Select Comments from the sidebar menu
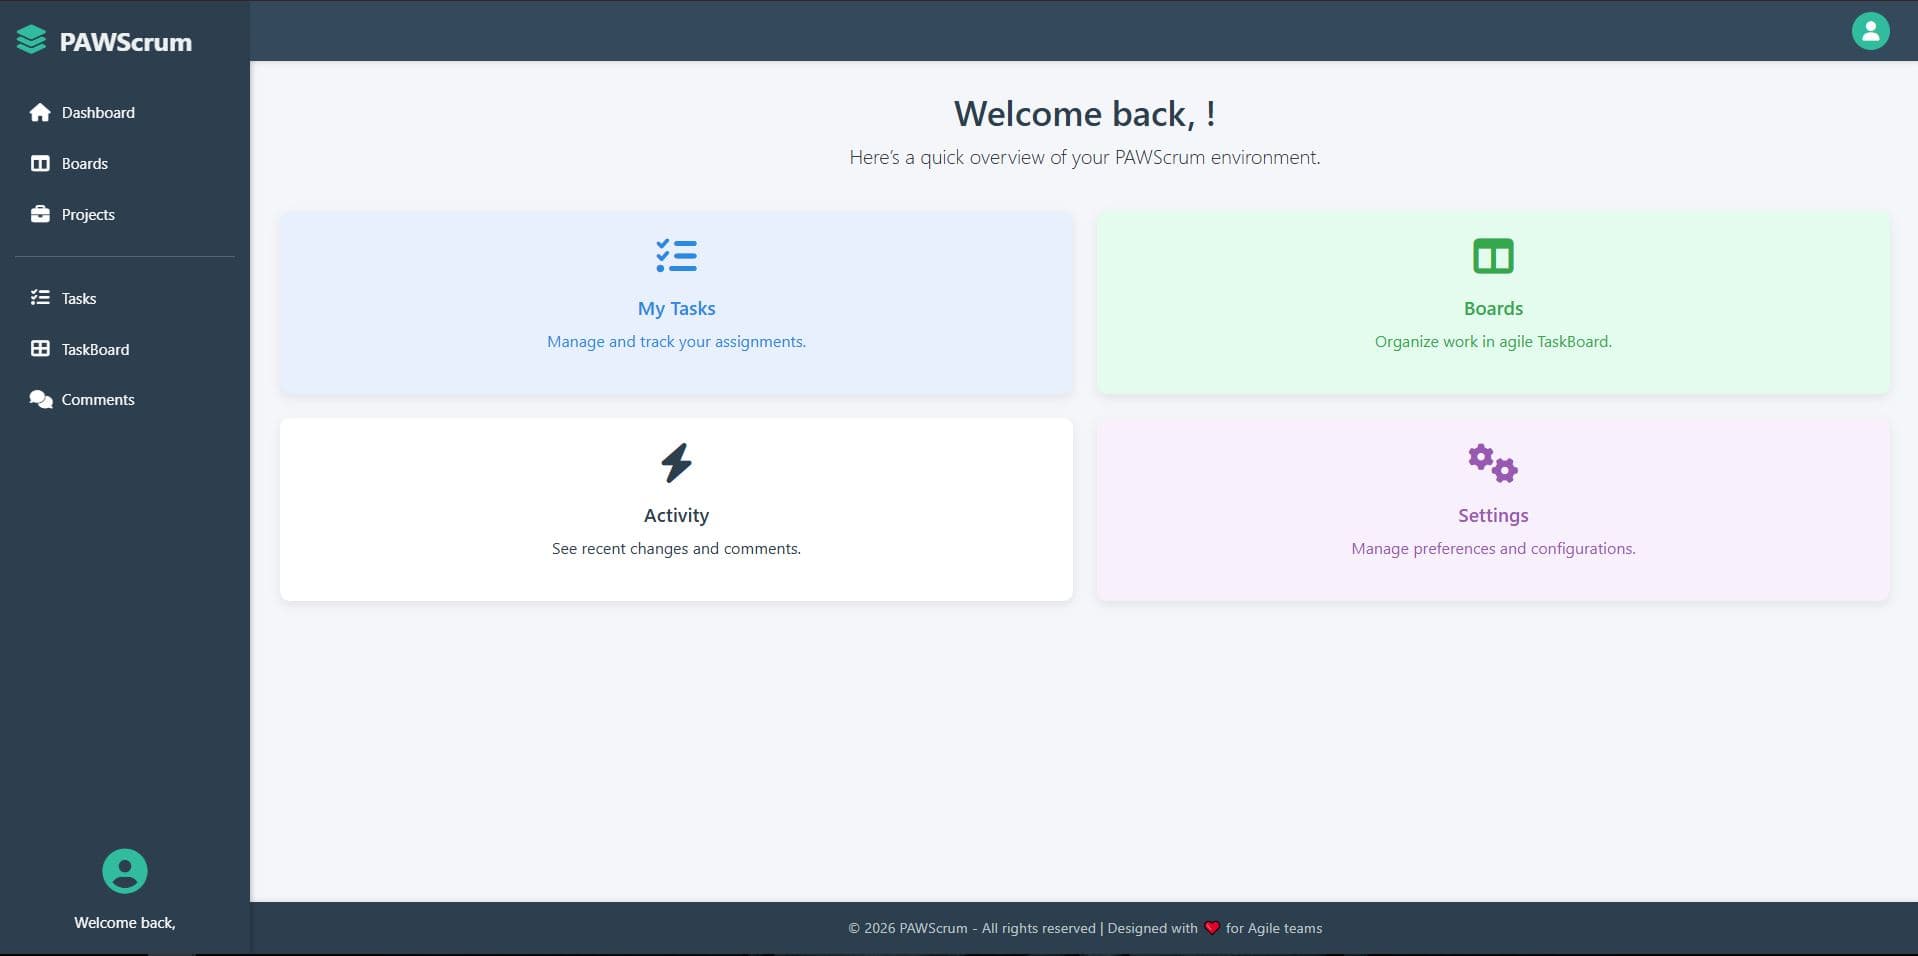The height and width of the screenshot is (956, 1918). pyautogui.click(x=97, y=398)
